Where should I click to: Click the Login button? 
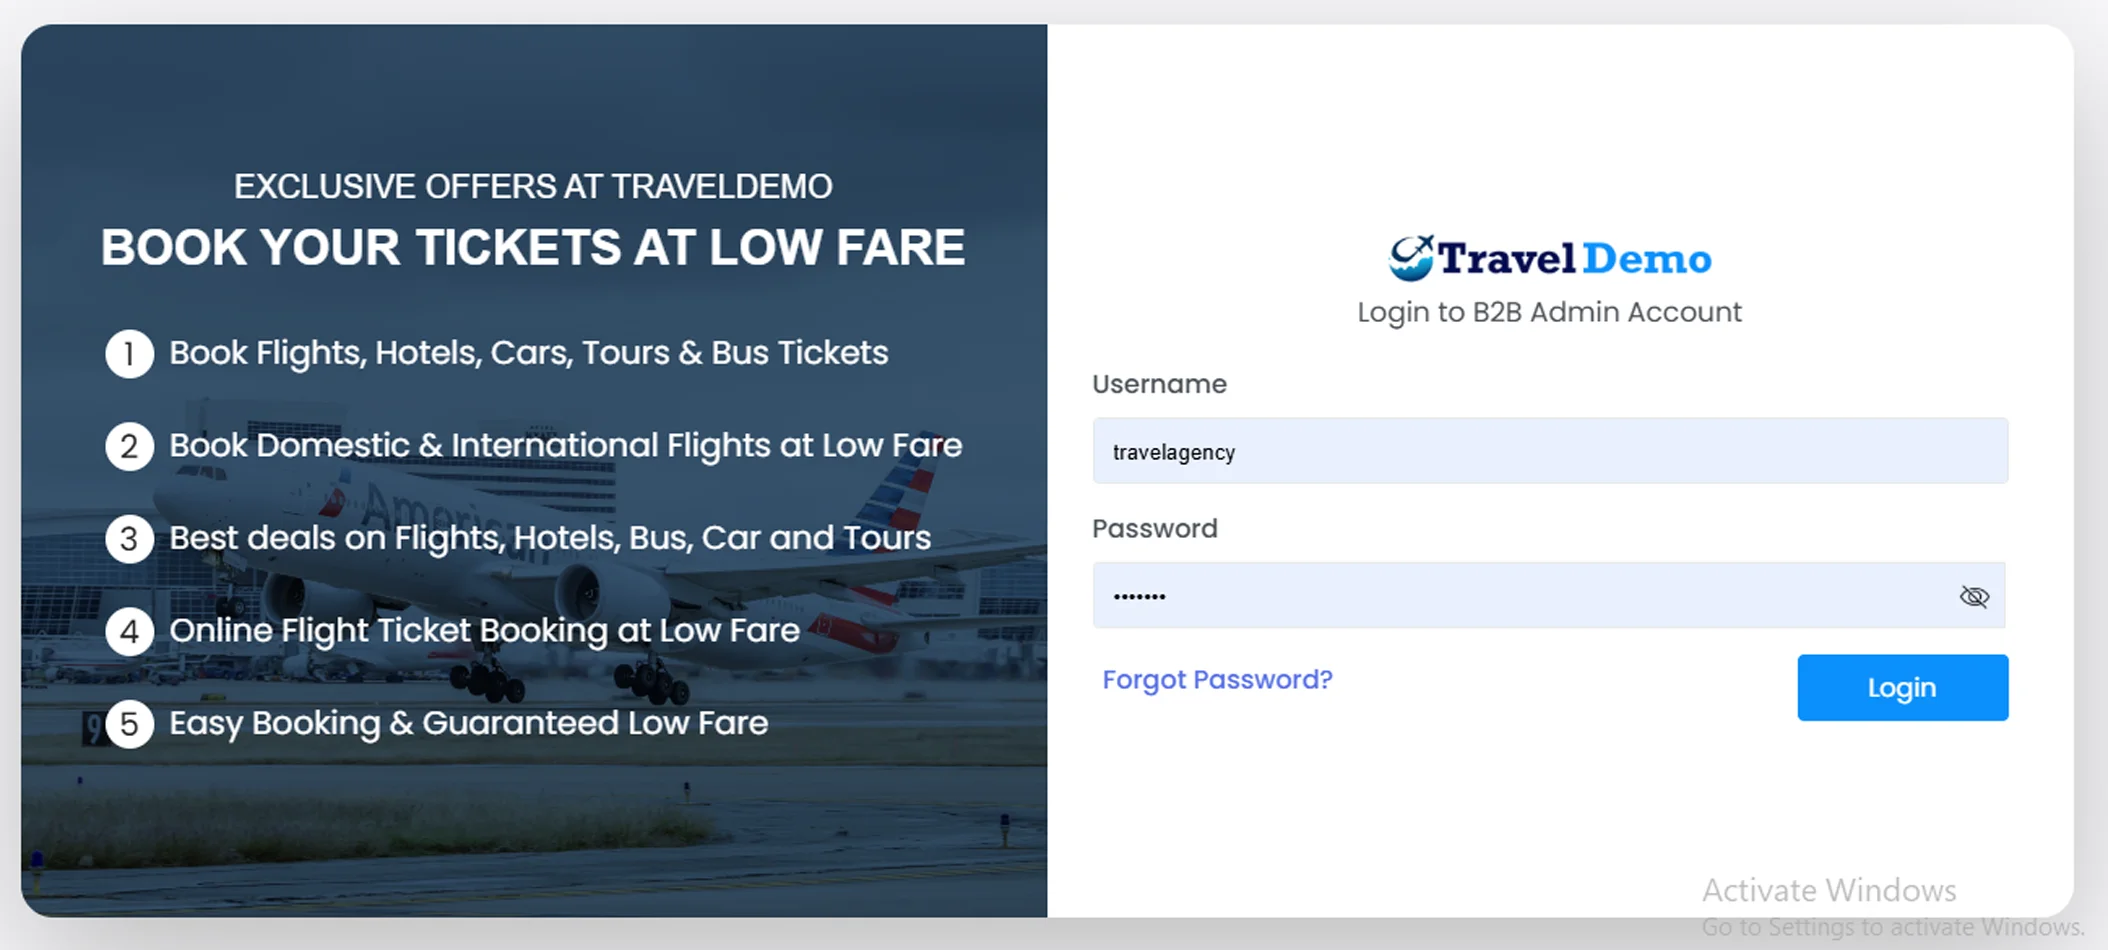click(x=1901, y=687)
